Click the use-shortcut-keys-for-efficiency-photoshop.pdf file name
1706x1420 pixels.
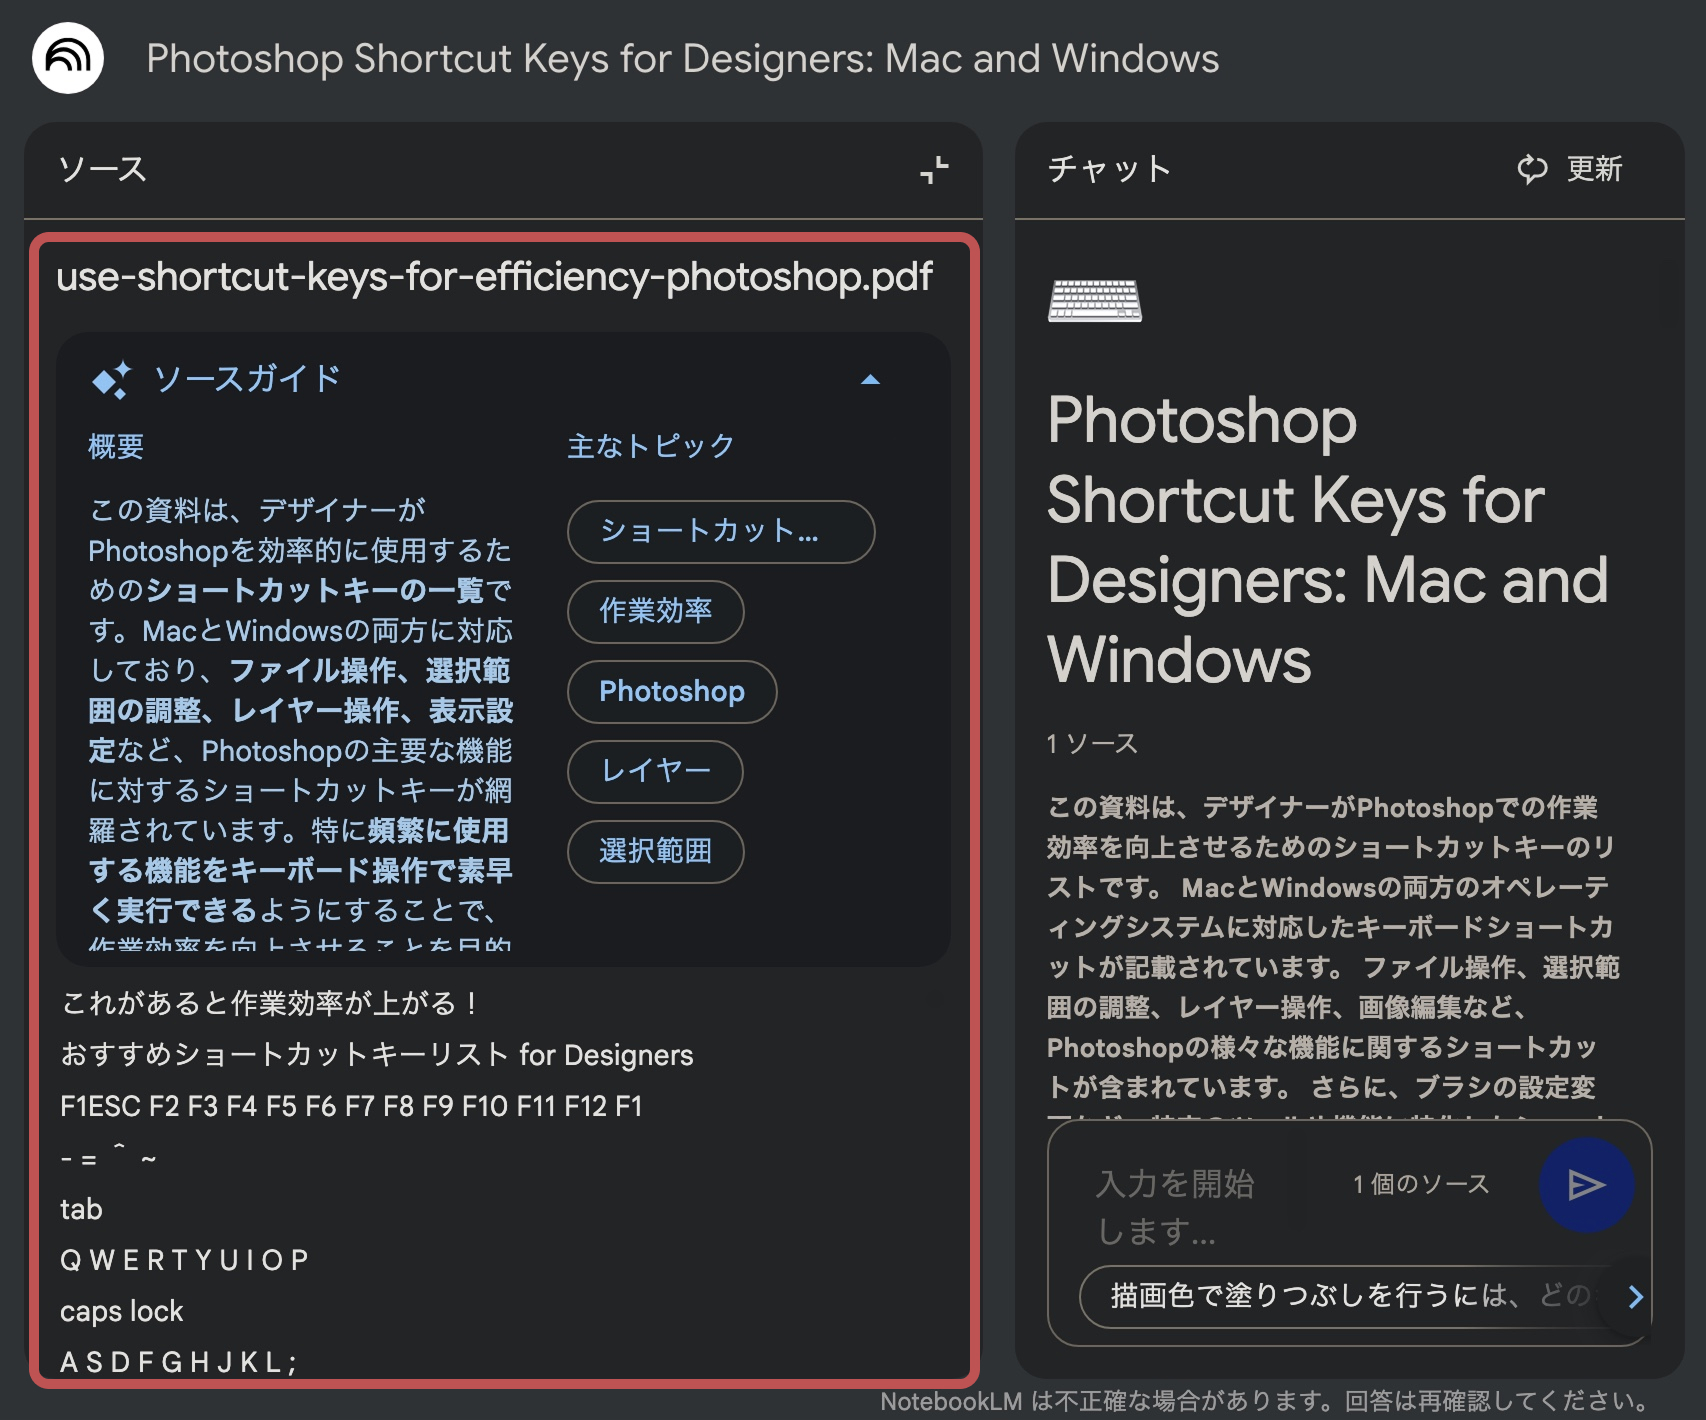[x=495, y=276]
